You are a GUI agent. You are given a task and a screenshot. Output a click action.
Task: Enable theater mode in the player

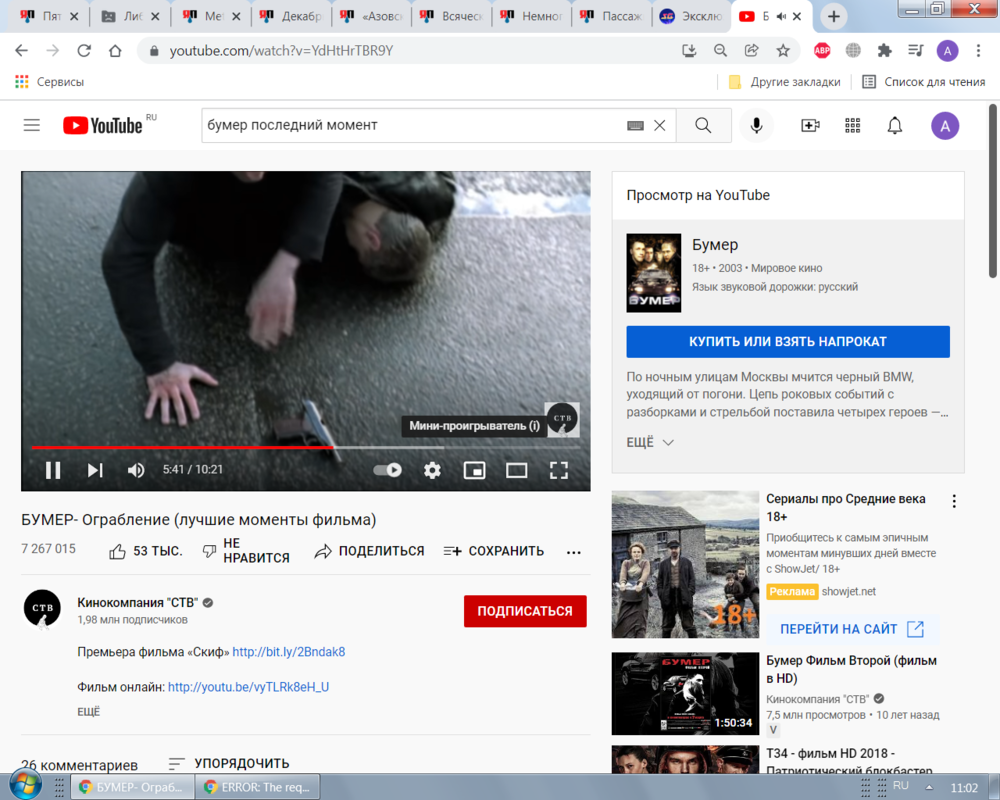click(517, 470)
